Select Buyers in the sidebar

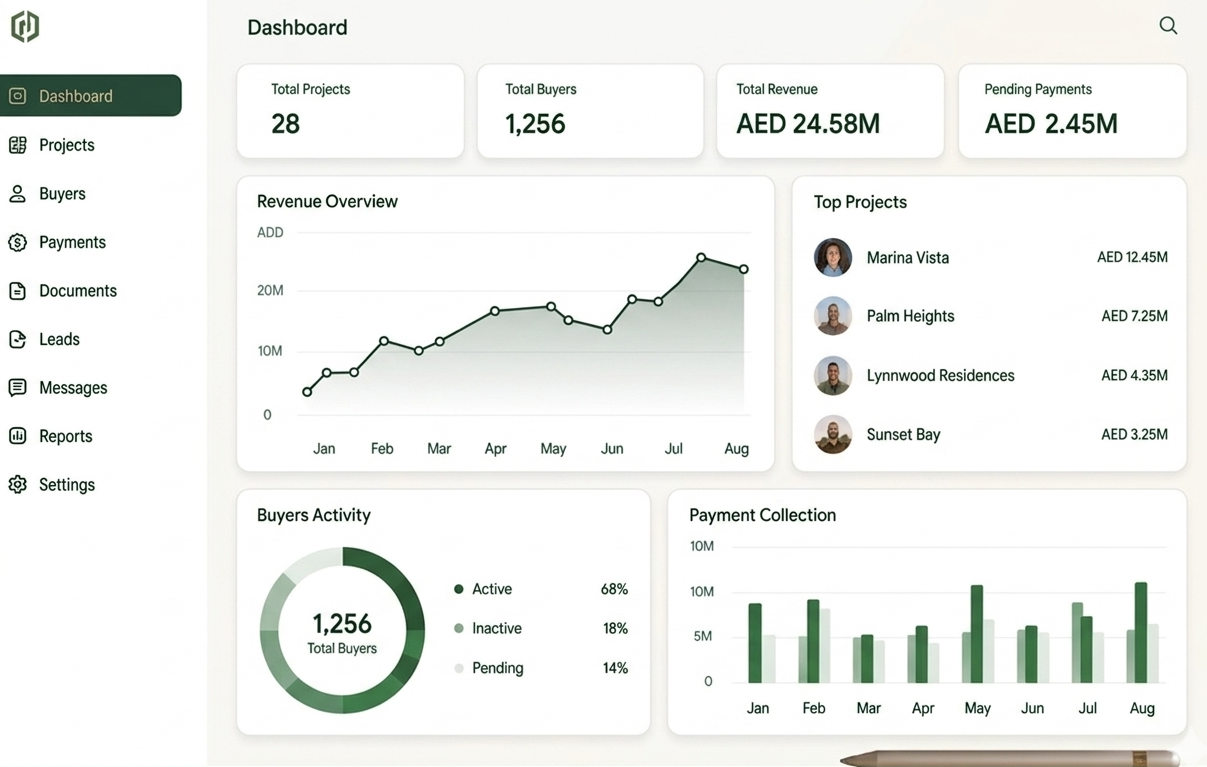[x=62, y=194]
